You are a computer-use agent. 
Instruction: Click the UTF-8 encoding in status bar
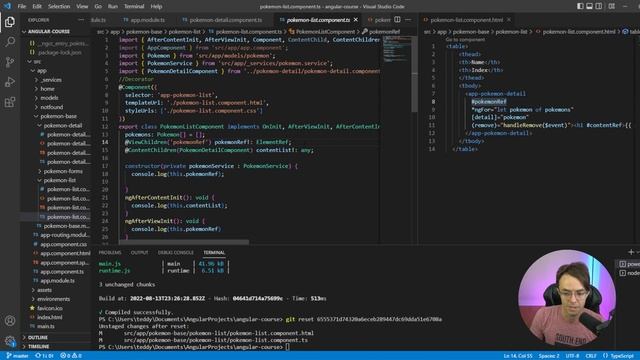[572, 356]
